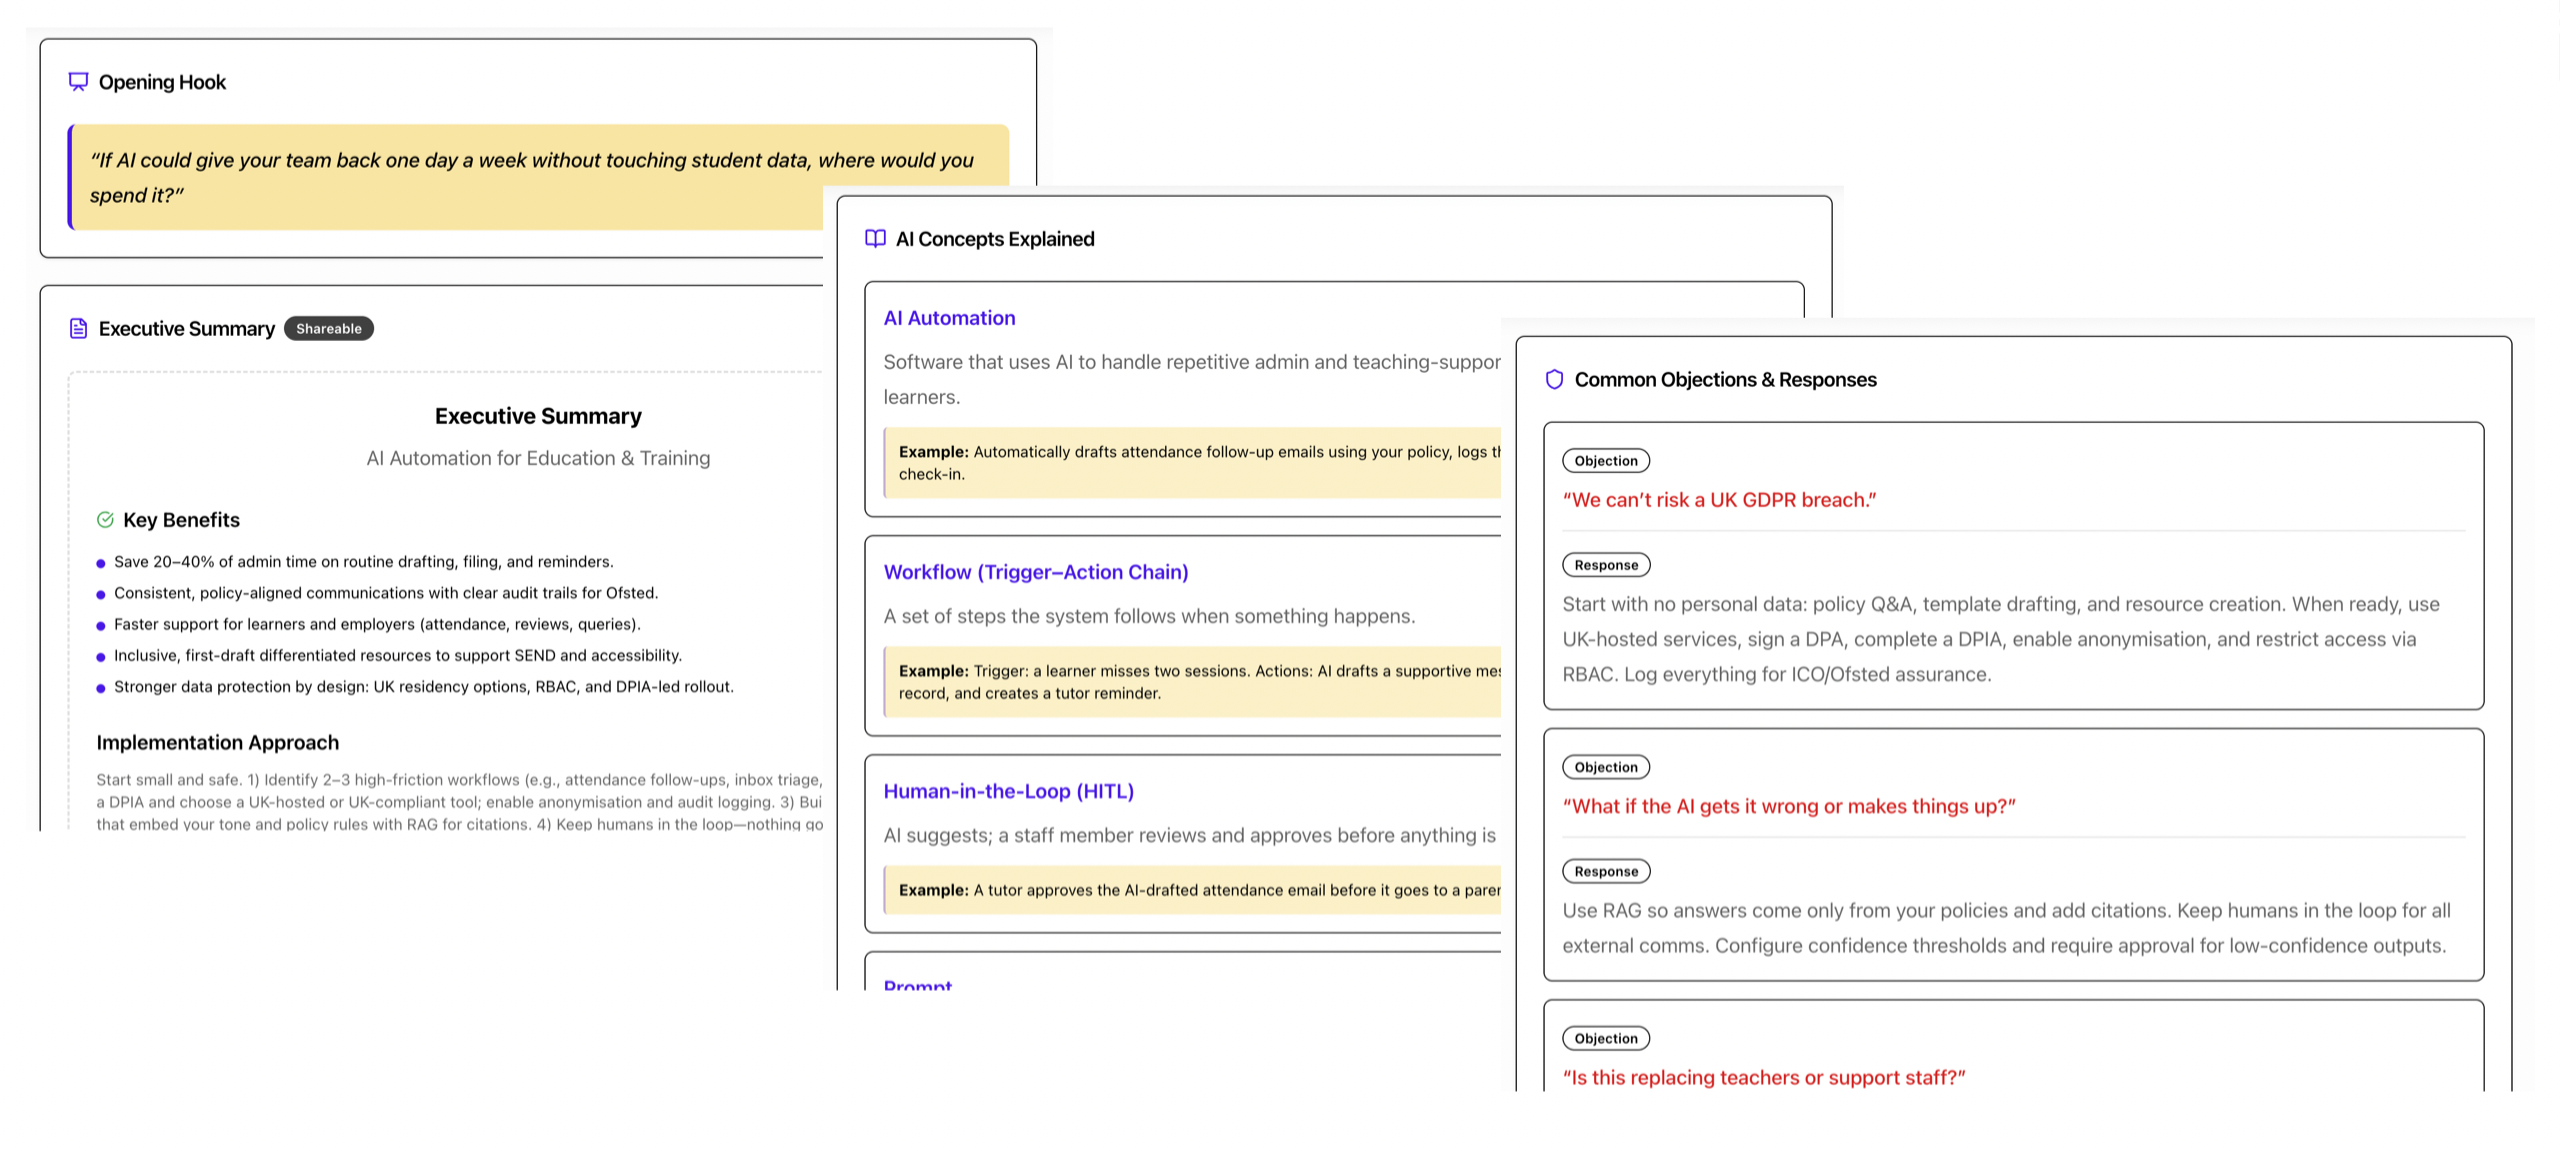This screenshot has height=1150, width=2560.
Task: Toggle the Response pill under the GDPR objection
Action: 1605,564
